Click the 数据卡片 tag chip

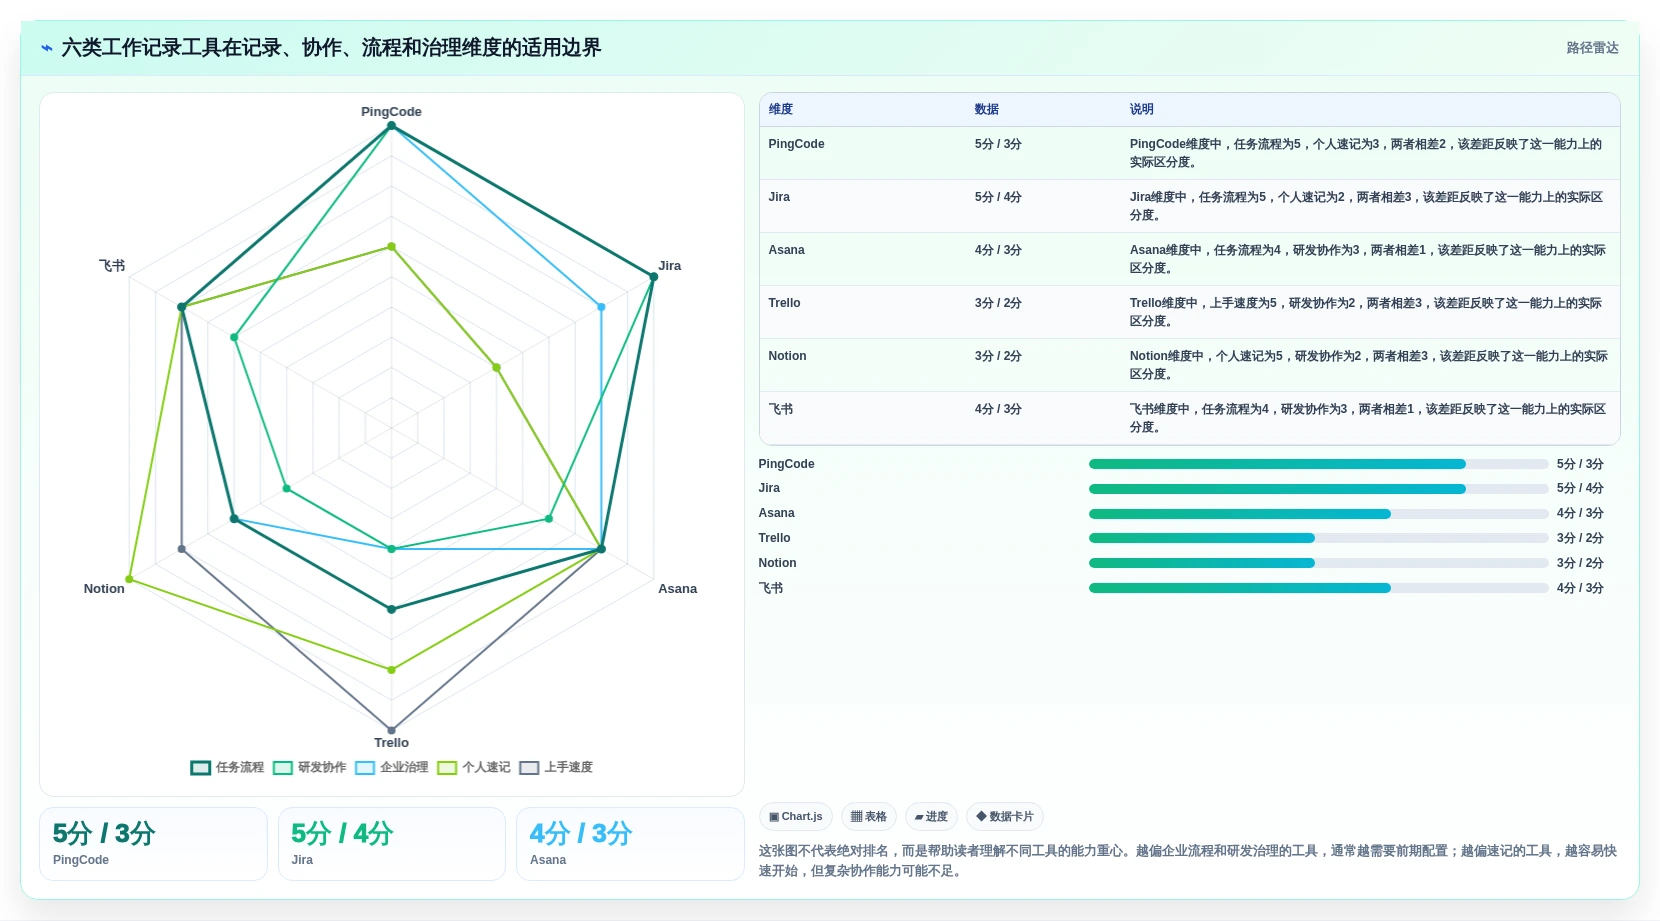point(1005,817)
